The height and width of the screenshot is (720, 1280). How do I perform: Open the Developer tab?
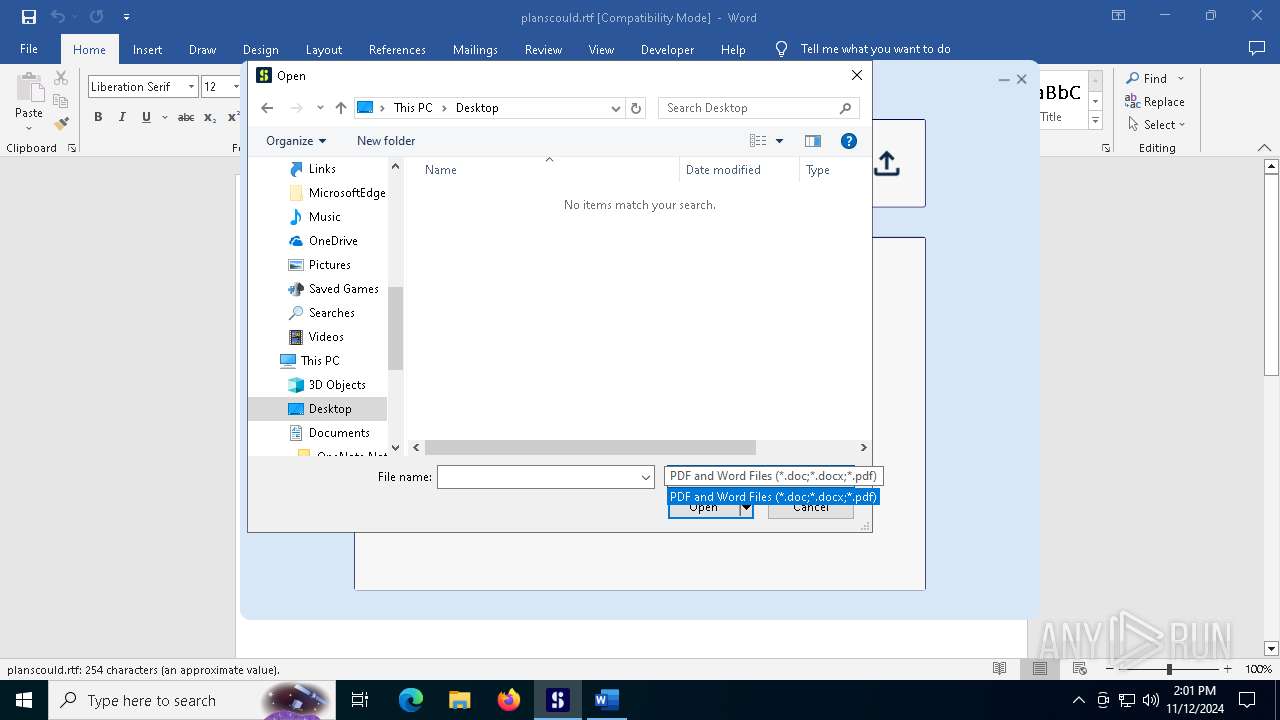[x=667, y=49]
